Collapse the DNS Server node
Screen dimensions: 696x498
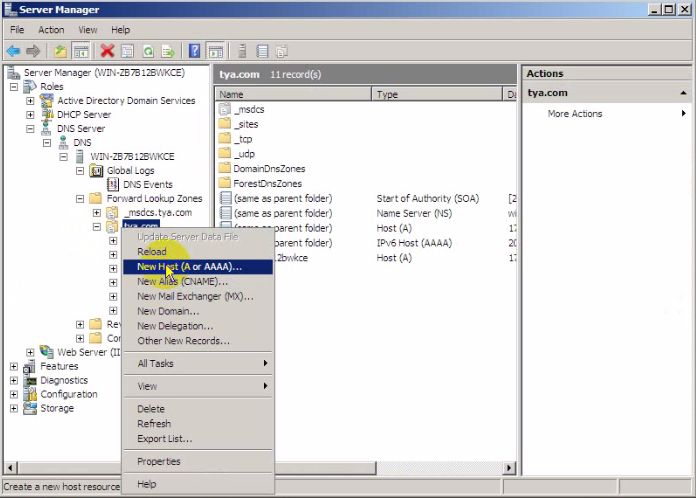[30, 129]
